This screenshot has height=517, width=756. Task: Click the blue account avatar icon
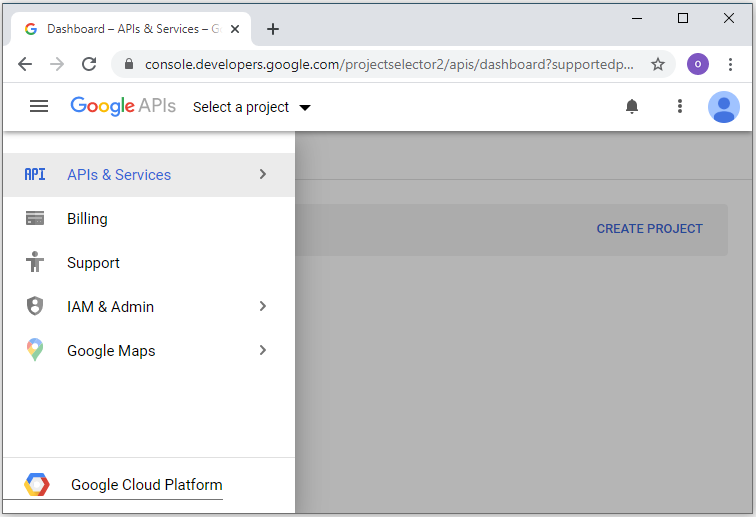(x=724, y=107)
